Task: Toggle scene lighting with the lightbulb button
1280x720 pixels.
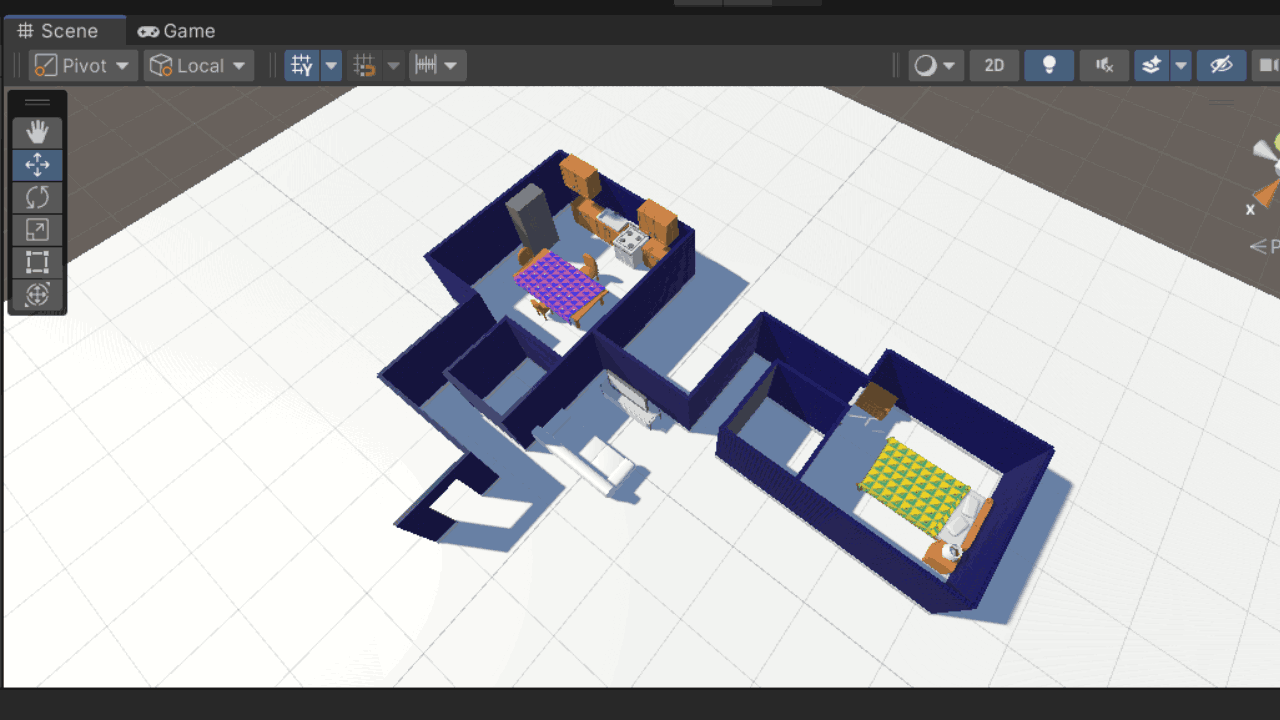Action: pos(1049,66)
